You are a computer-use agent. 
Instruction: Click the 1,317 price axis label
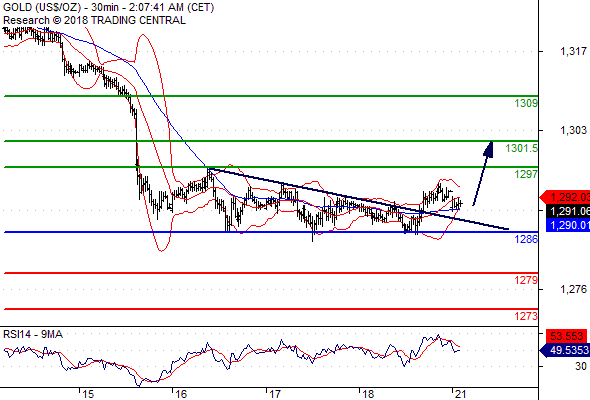(573, 51)
